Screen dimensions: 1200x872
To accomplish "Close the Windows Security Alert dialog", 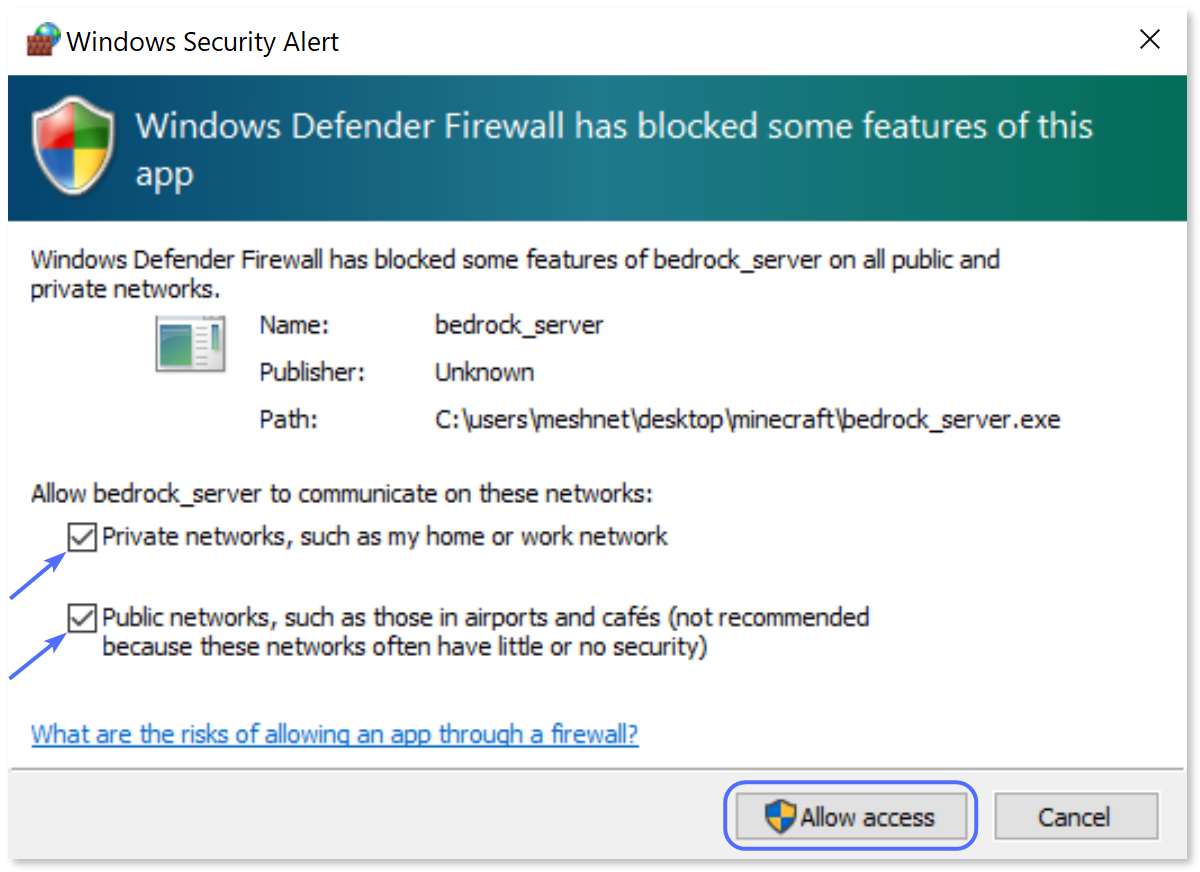I will [x=1149, y=39].
